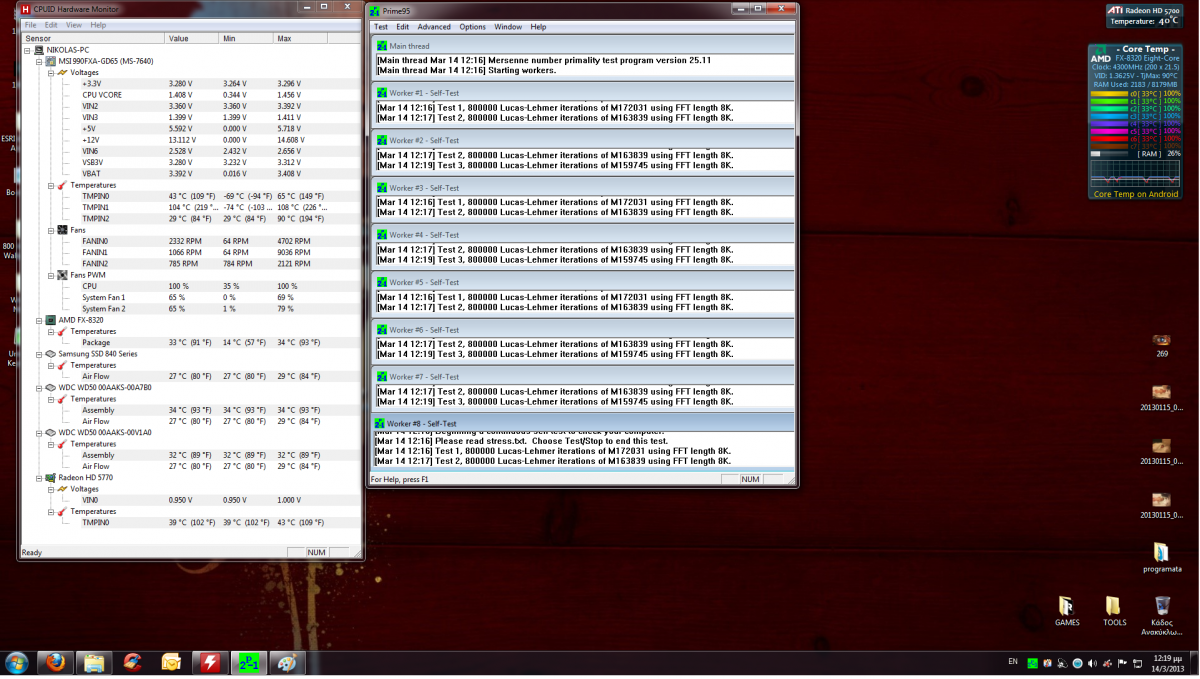Select the FANIN0 fan speed row
Screen dimensions: 1200x679
(x=190, y=241)
